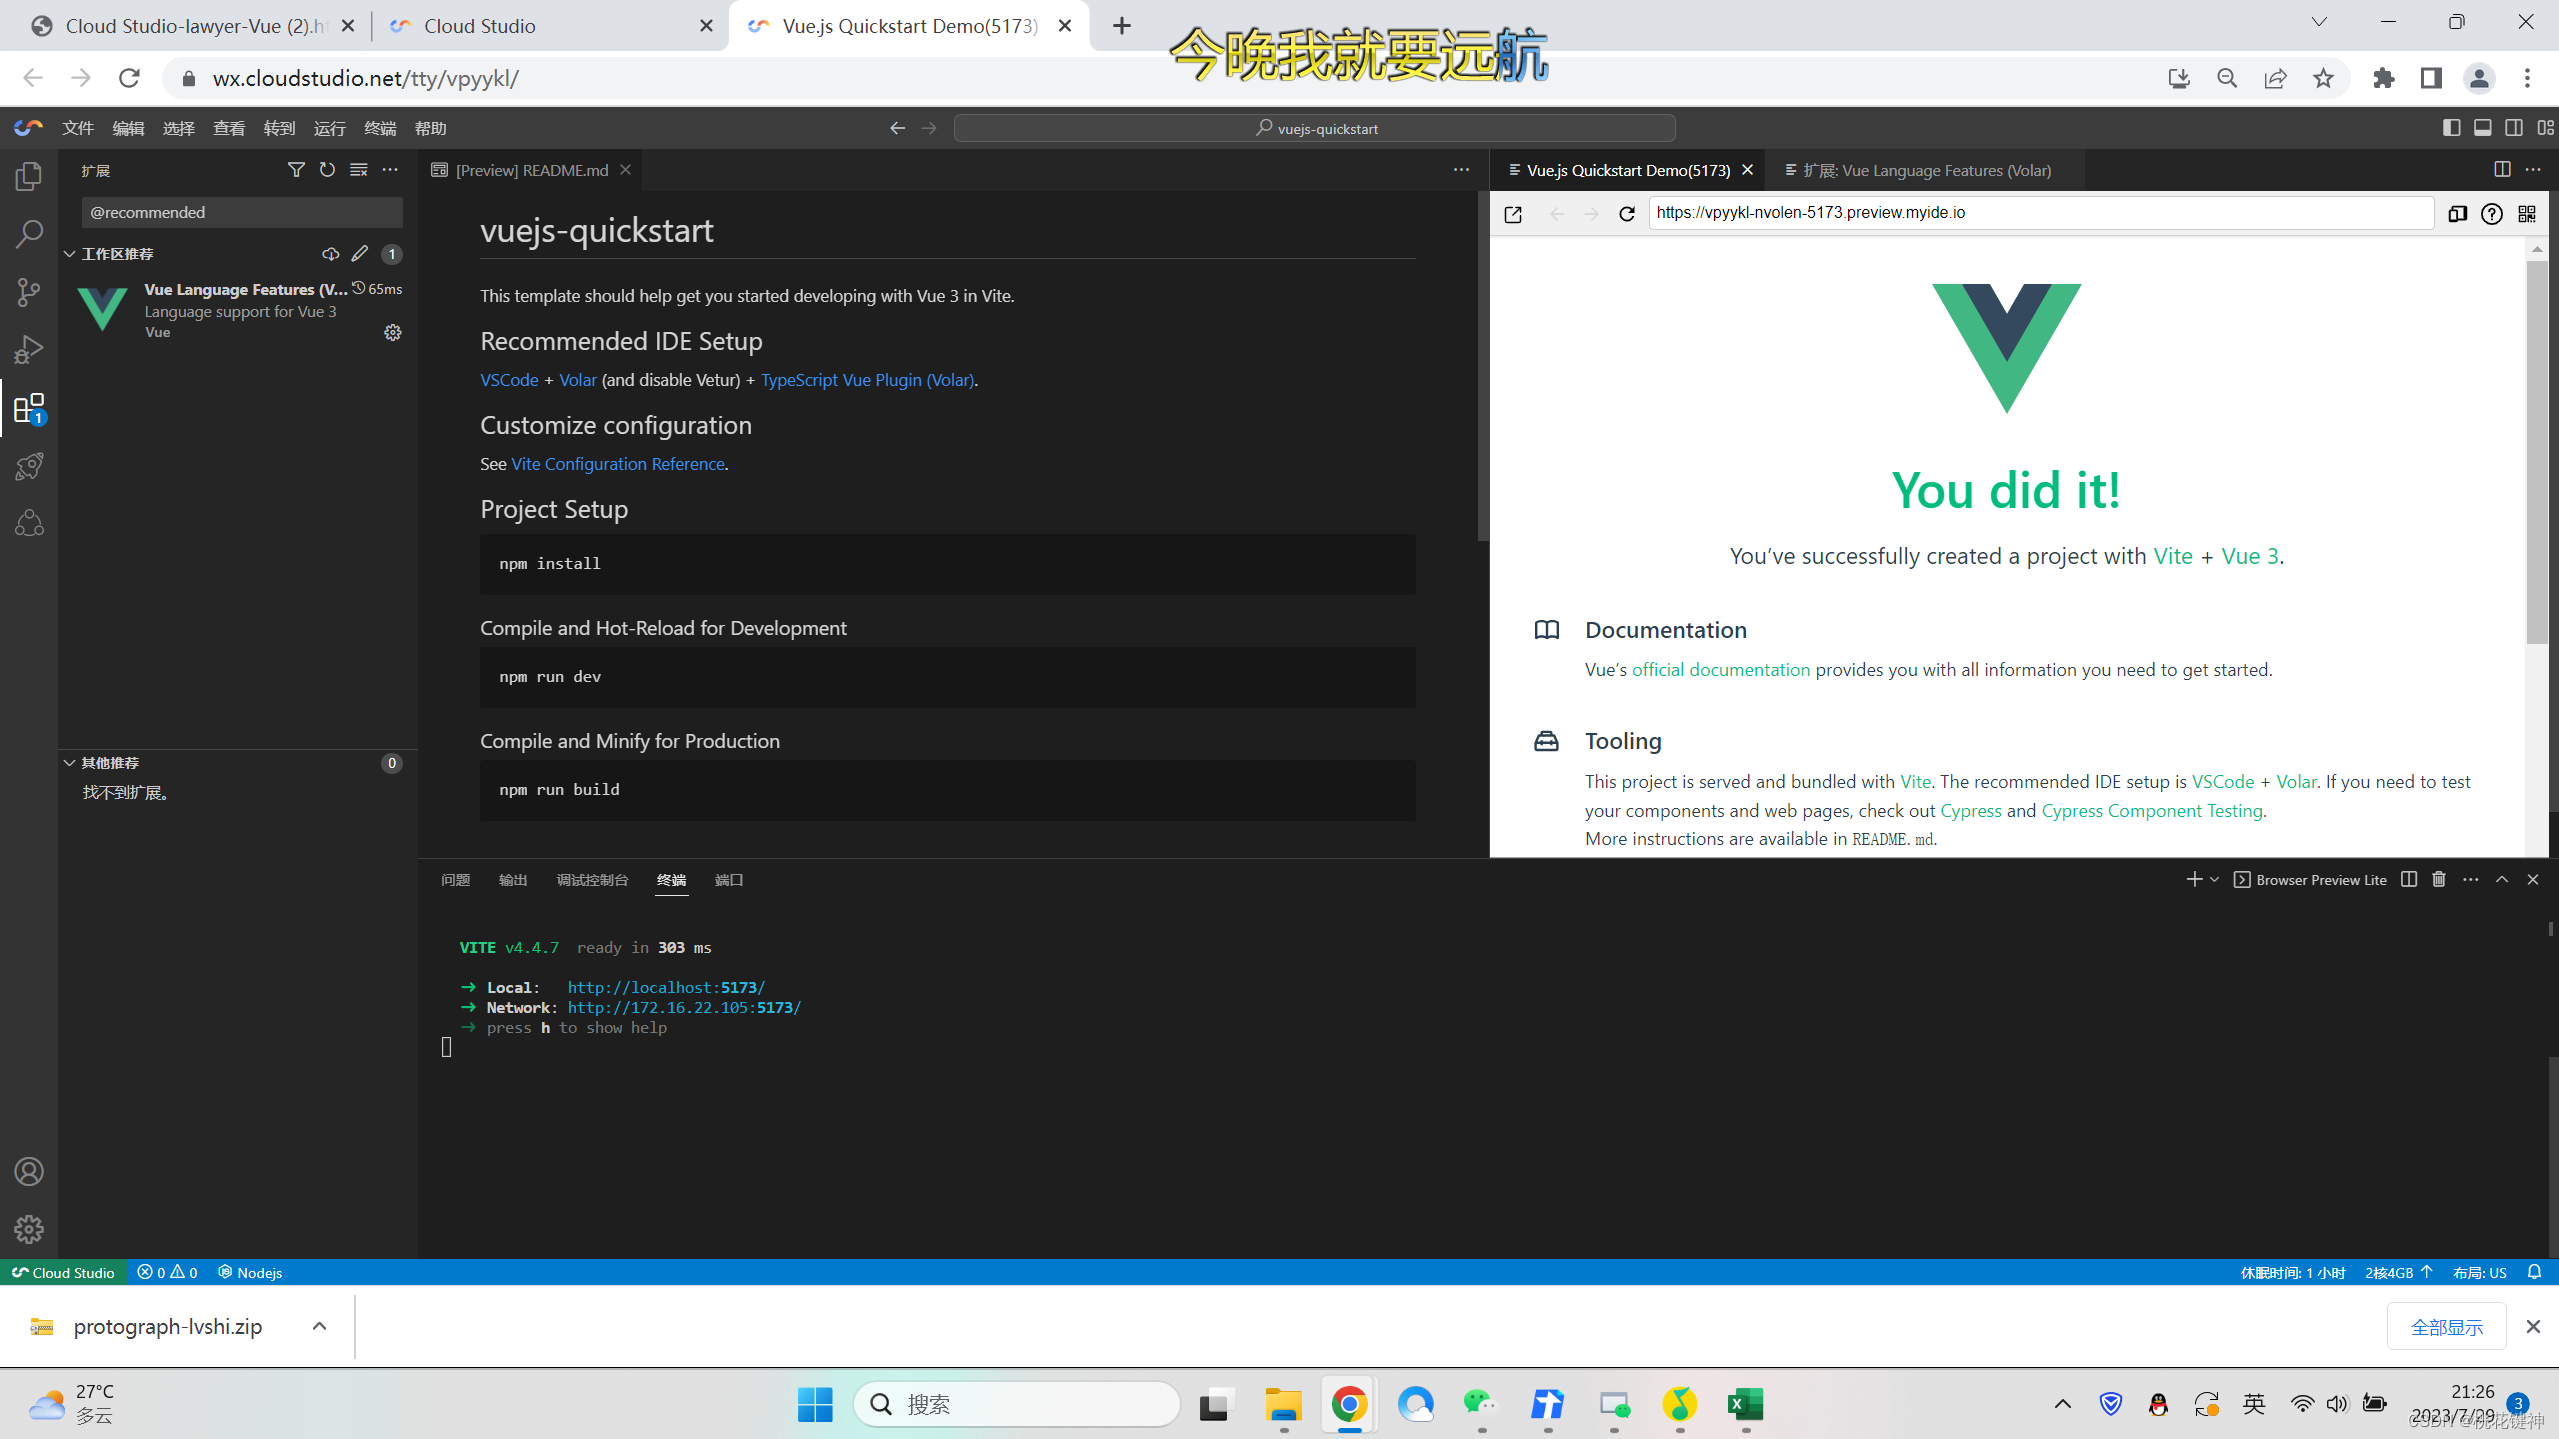Toggle the primary sidebar layout button
This screenshot has width=2559, height=1439.
pyautogui.click(x=2451, y=128)
